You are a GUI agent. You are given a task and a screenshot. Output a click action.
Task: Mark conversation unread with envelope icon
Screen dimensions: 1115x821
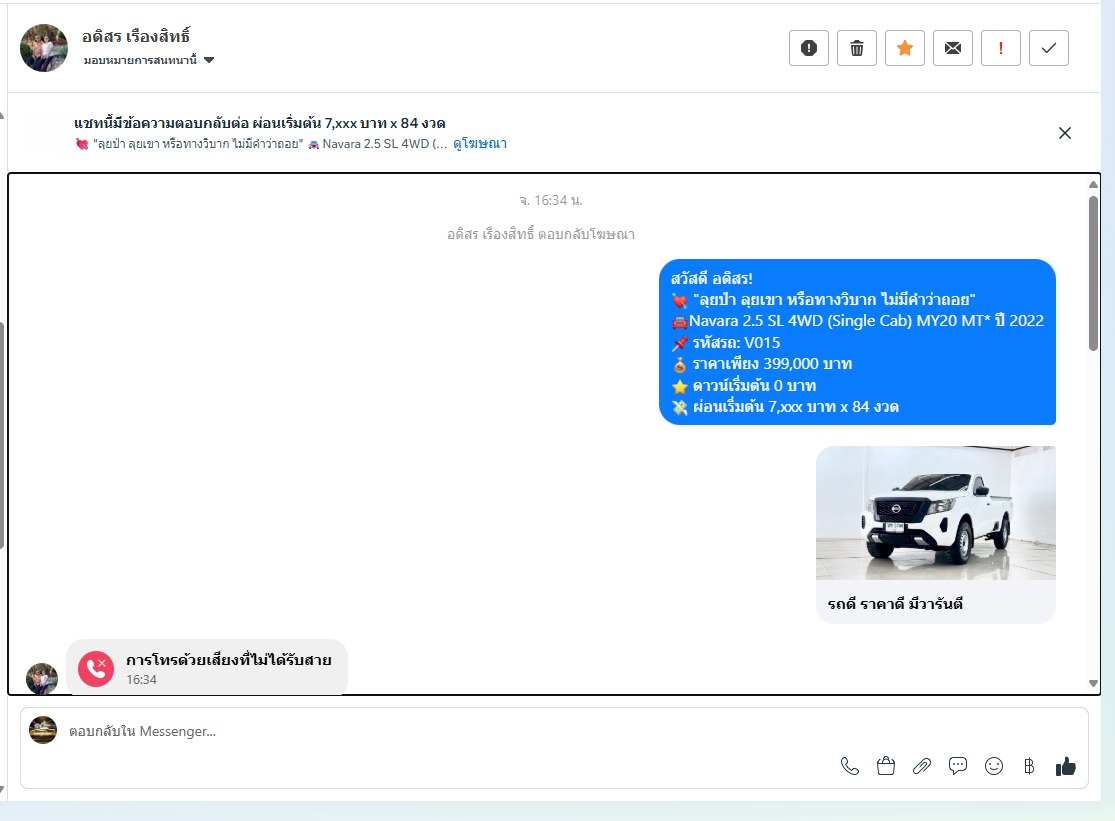pyautogui.click(x=953, y=48)
